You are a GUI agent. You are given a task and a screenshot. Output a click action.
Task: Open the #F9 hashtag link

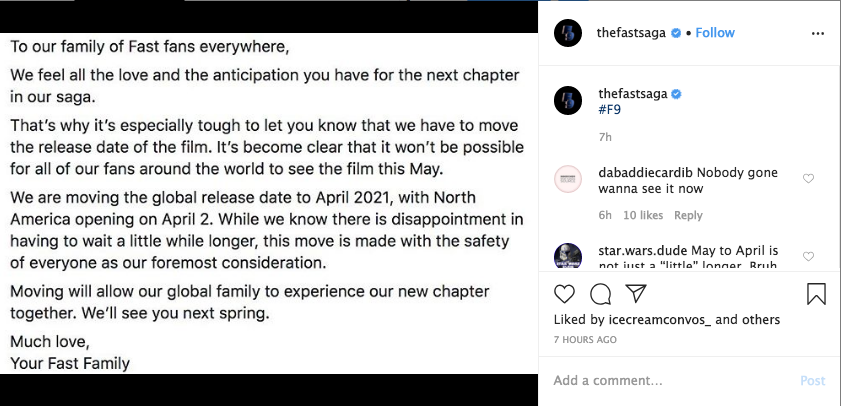tap(612, 110)
